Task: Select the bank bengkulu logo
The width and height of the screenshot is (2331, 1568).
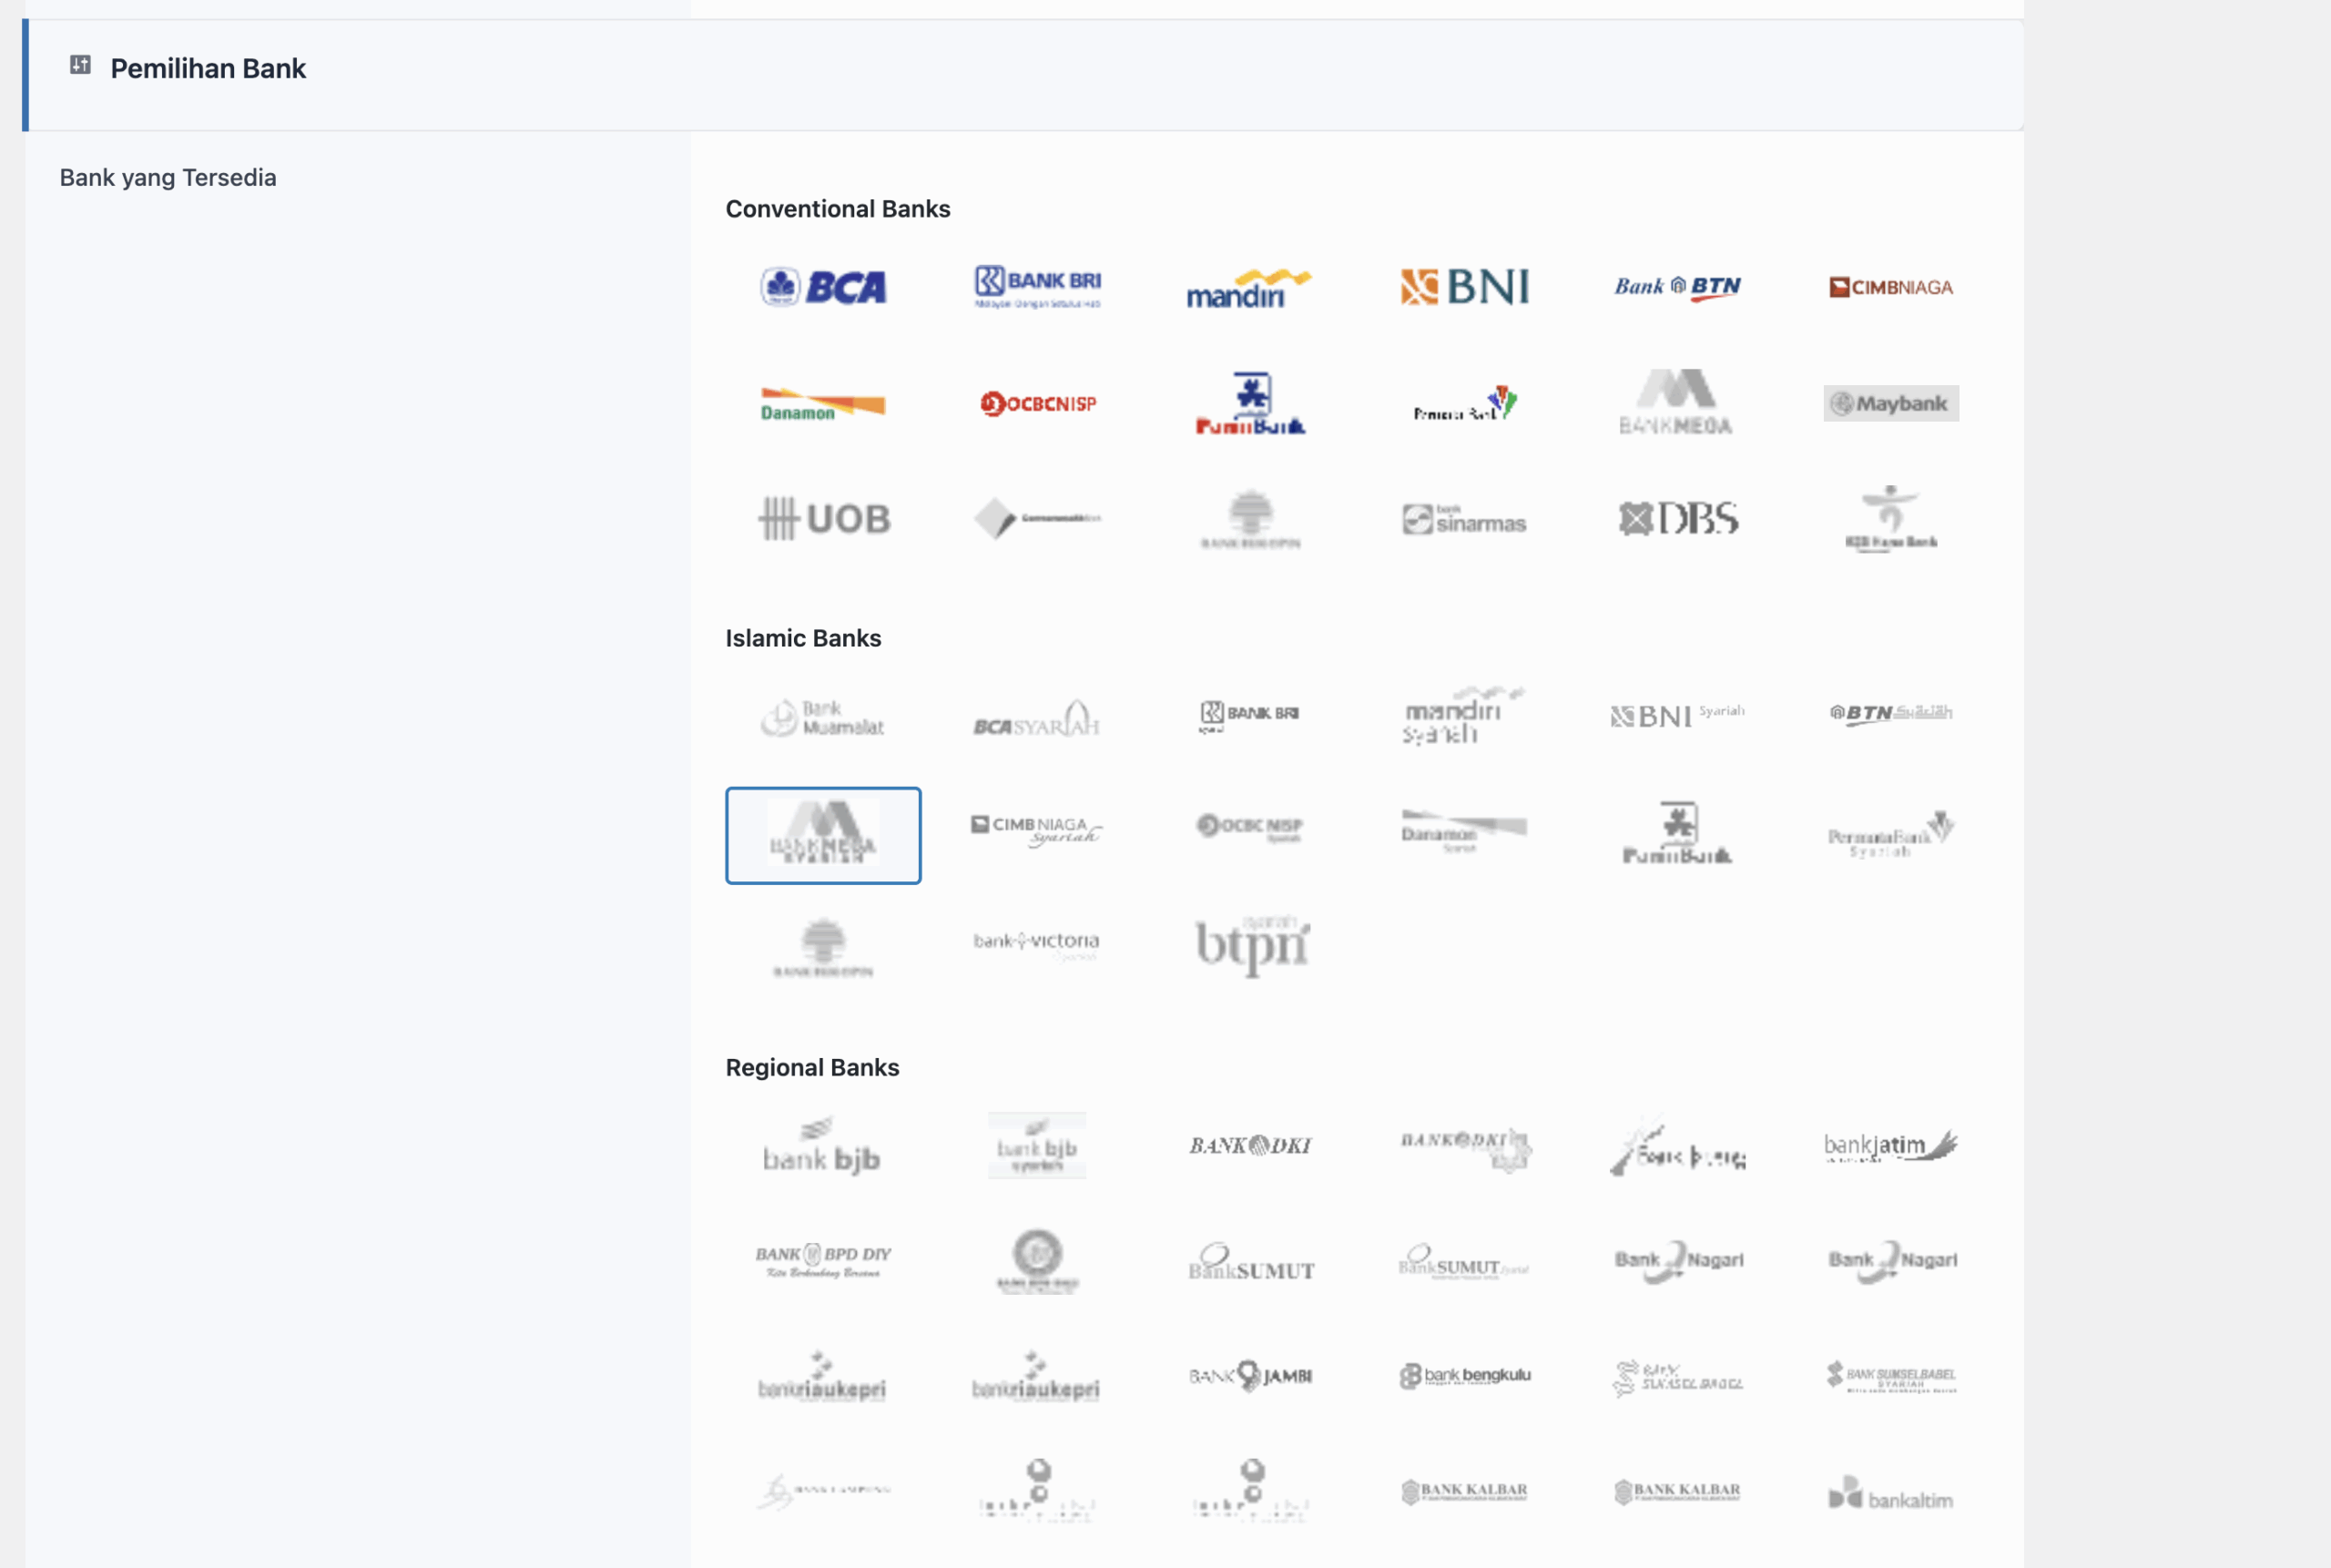Action: [x=1464, y=1376]
